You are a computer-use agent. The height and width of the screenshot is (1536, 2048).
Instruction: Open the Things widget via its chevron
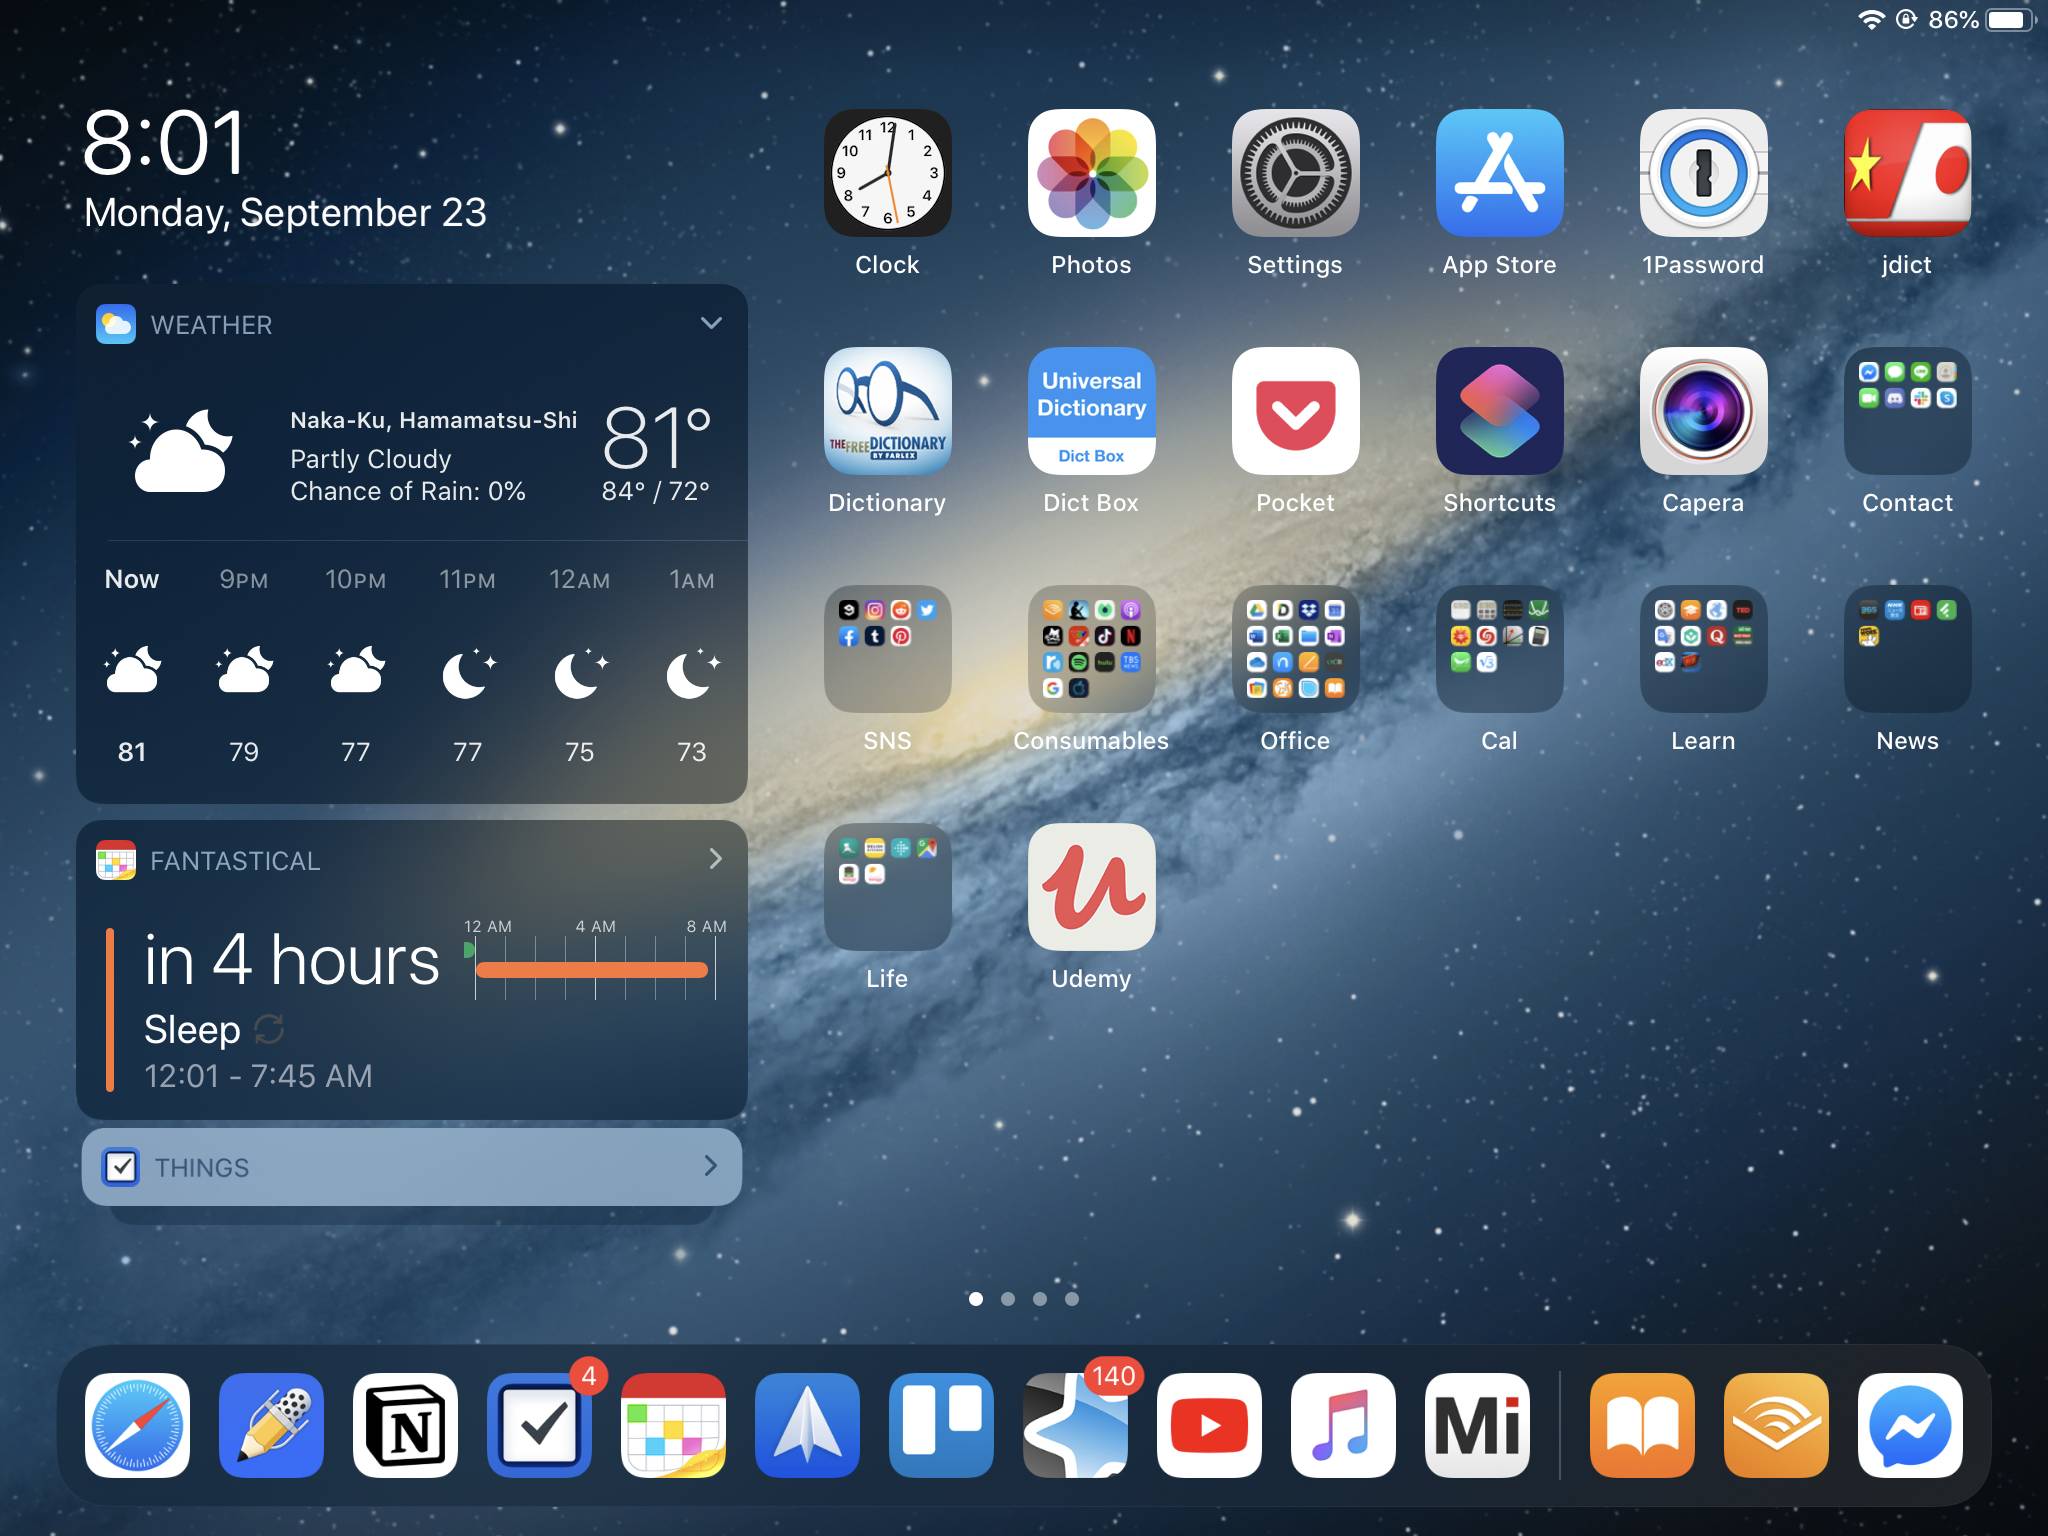[x=712, y=1166]
